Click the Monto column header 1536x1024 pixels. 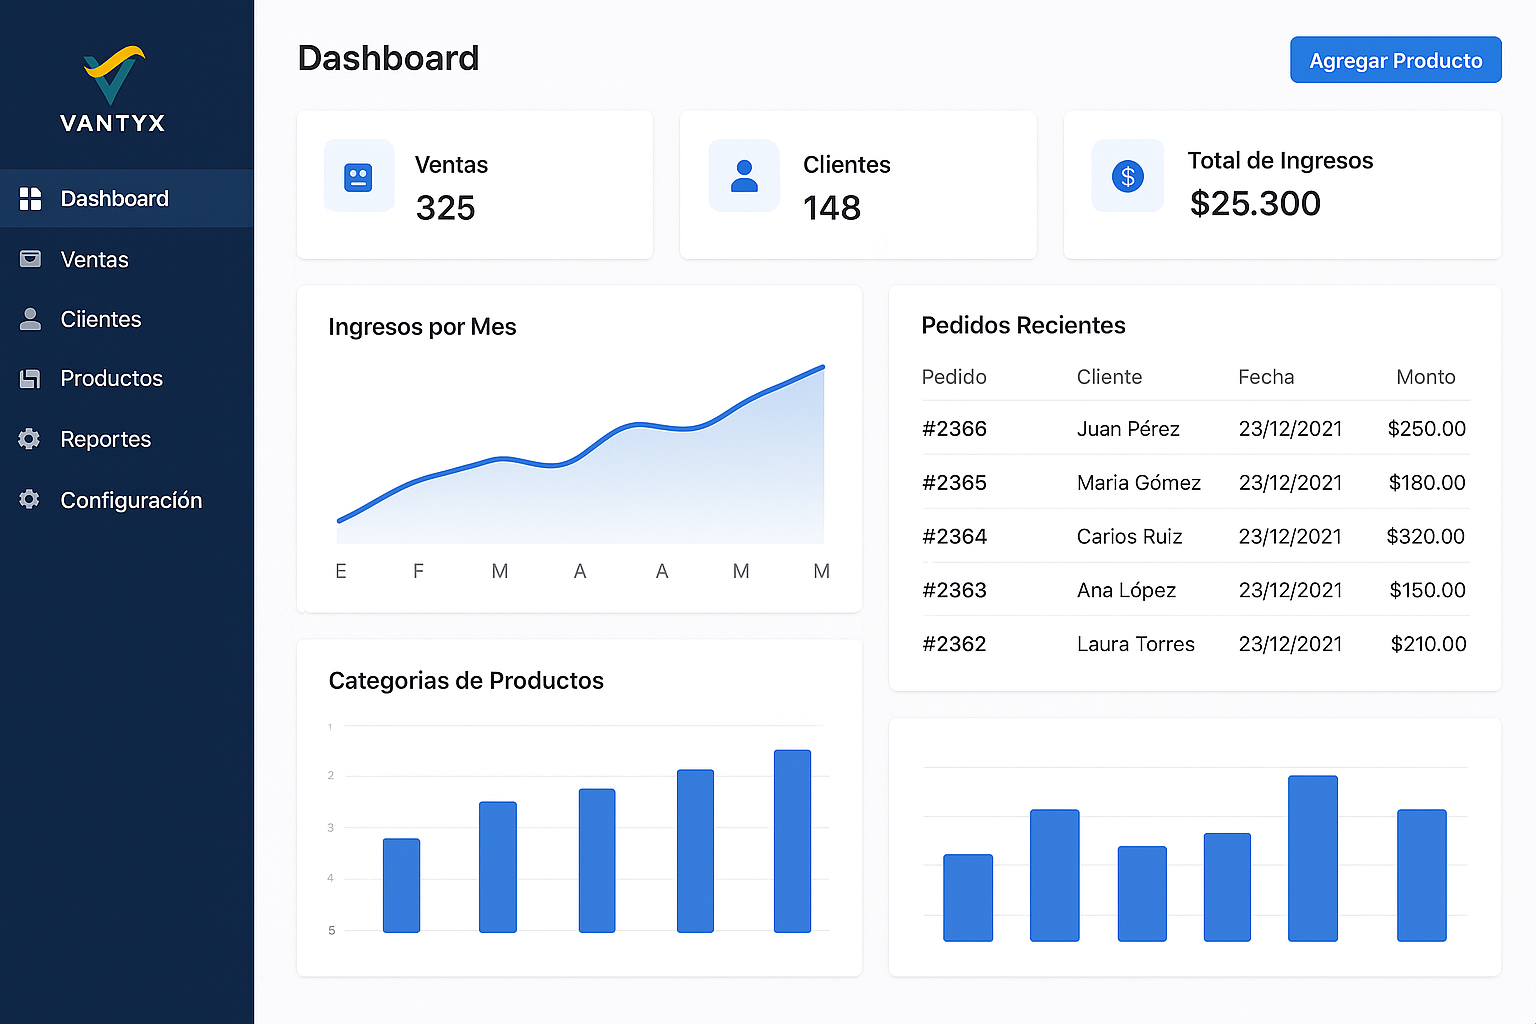point(1425,377)
